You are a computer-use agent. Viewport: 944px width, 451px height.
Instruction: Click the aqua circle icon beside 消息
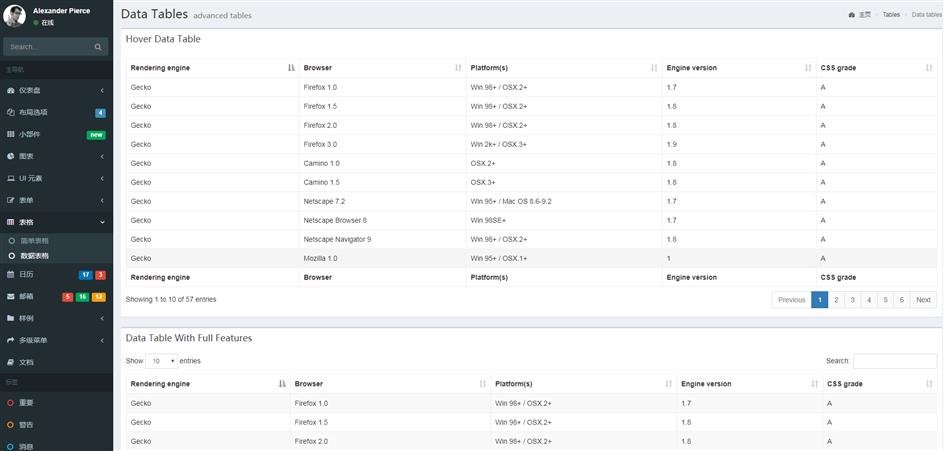click(x=10, y=447)
